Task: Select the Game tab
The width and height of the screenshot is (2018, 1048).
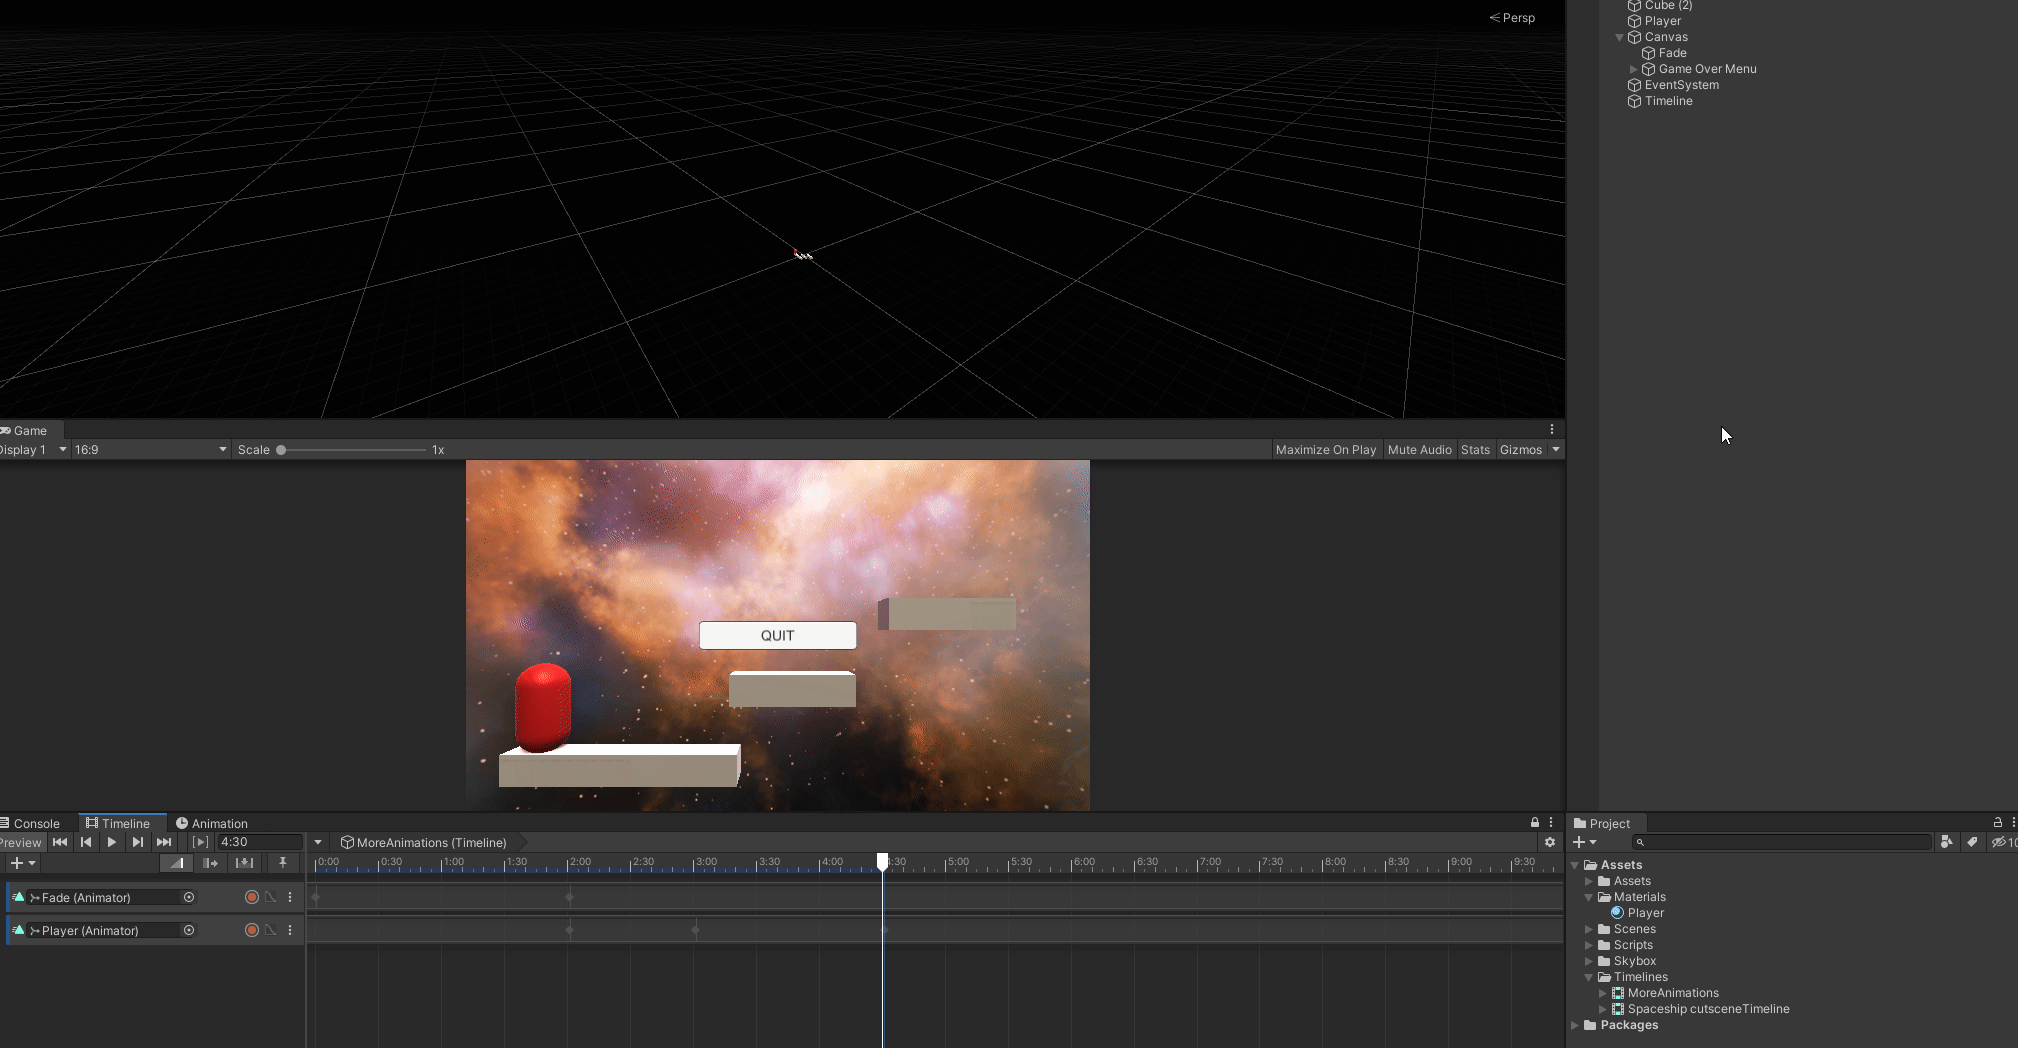Action: 25,430
